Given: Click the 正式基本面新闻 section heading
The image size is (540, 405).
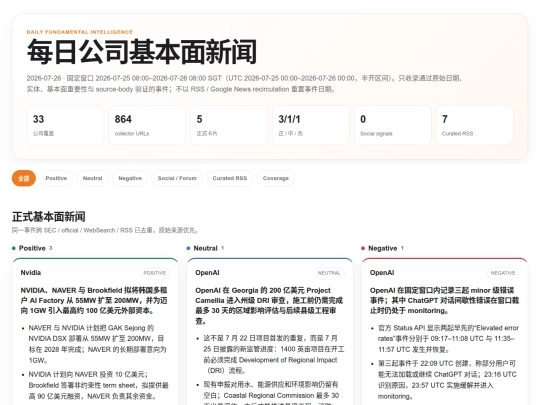Looking at the screenshot, I should pos(49,217).
